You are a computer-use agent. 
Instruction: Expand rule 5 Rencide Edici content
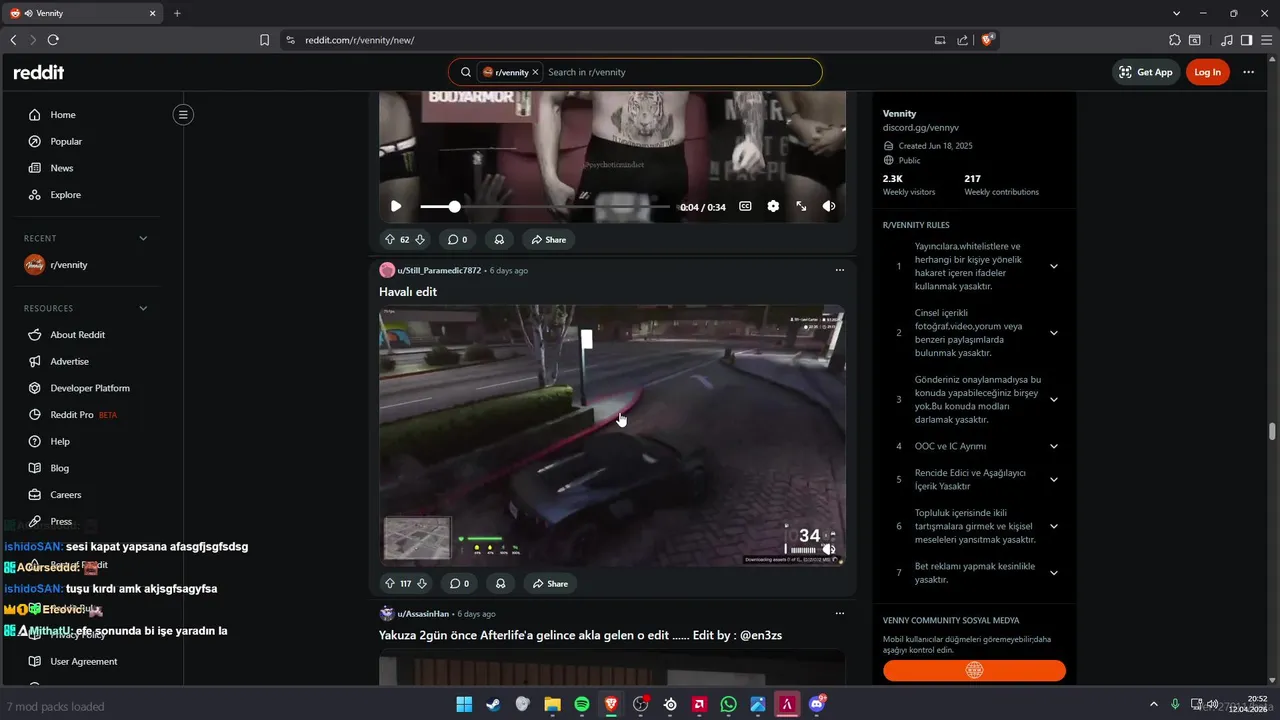click(1053, 479)
